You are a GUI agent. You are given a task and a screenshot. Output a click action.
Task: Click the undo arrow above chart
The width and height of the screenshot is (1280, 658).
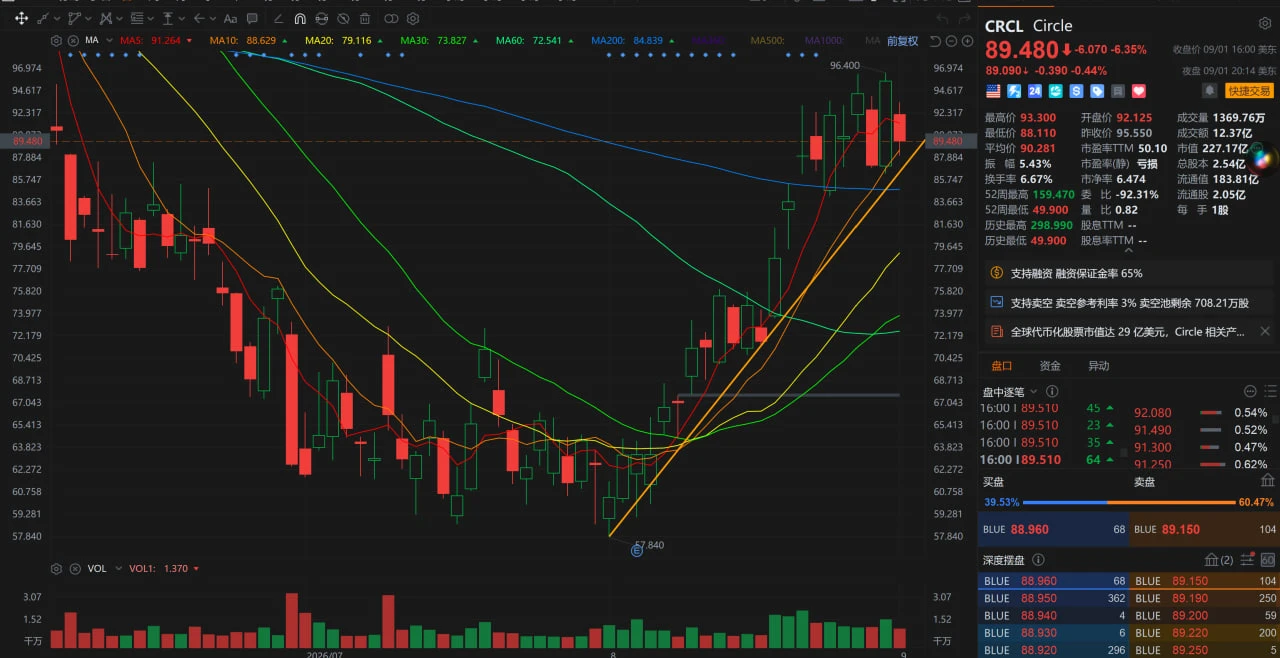pyautogui.click(x=941, y=18)
